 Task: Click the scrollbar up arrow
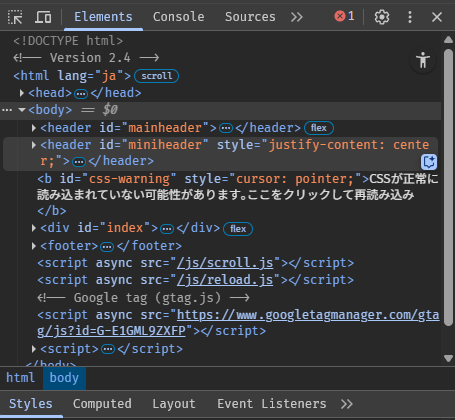coord(448,40)
